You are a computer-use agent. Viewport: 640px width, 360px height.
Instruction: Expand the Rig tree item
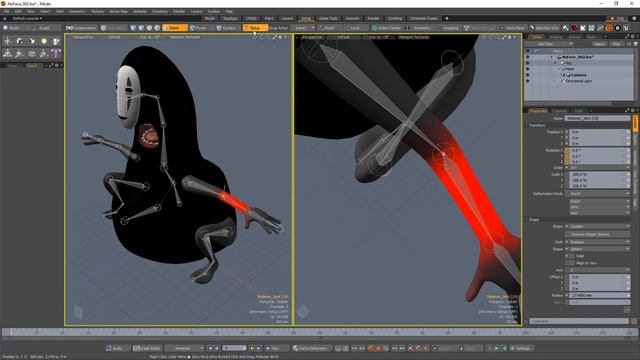click(555, 63)
